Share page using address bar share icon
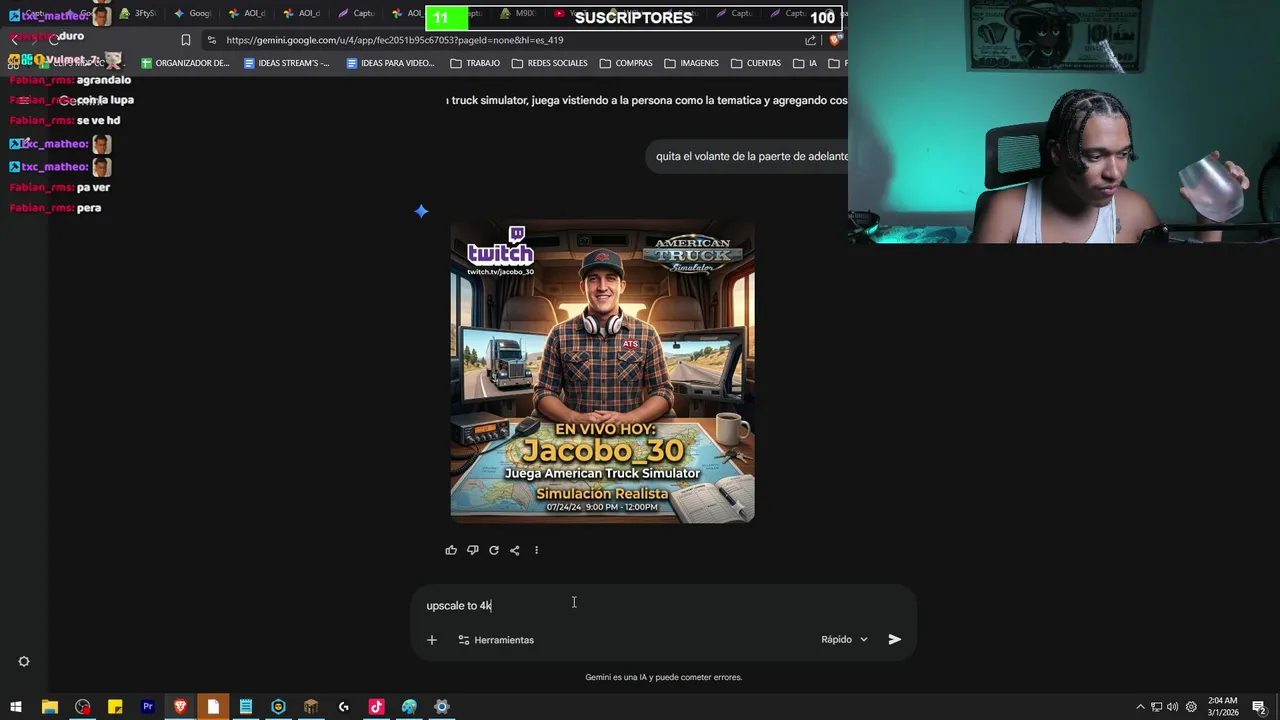This screenshot has width=1280, height=720. [x=810, y=40]
